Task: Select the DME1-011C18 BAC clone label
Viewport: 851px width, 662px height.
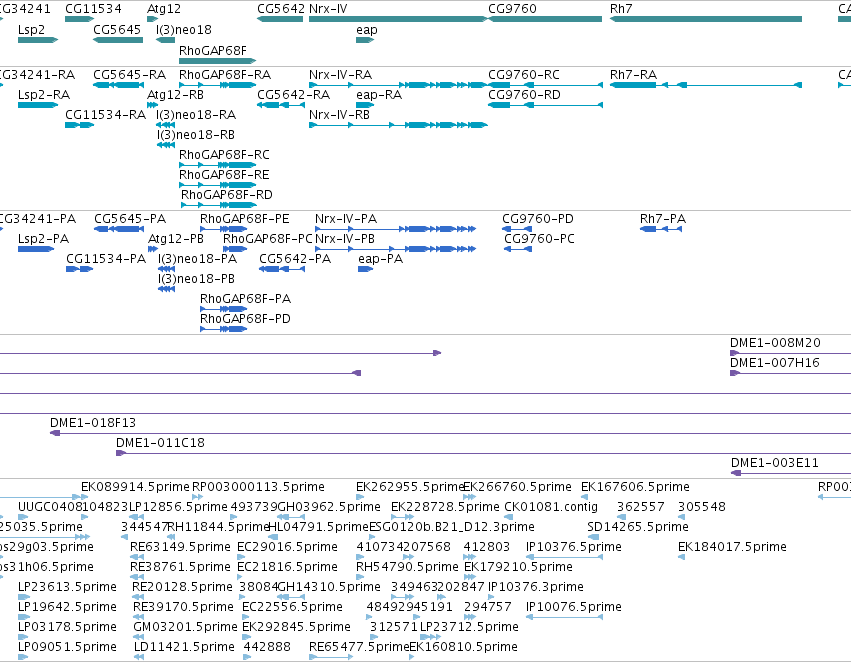Action: (x=161, y=443)
